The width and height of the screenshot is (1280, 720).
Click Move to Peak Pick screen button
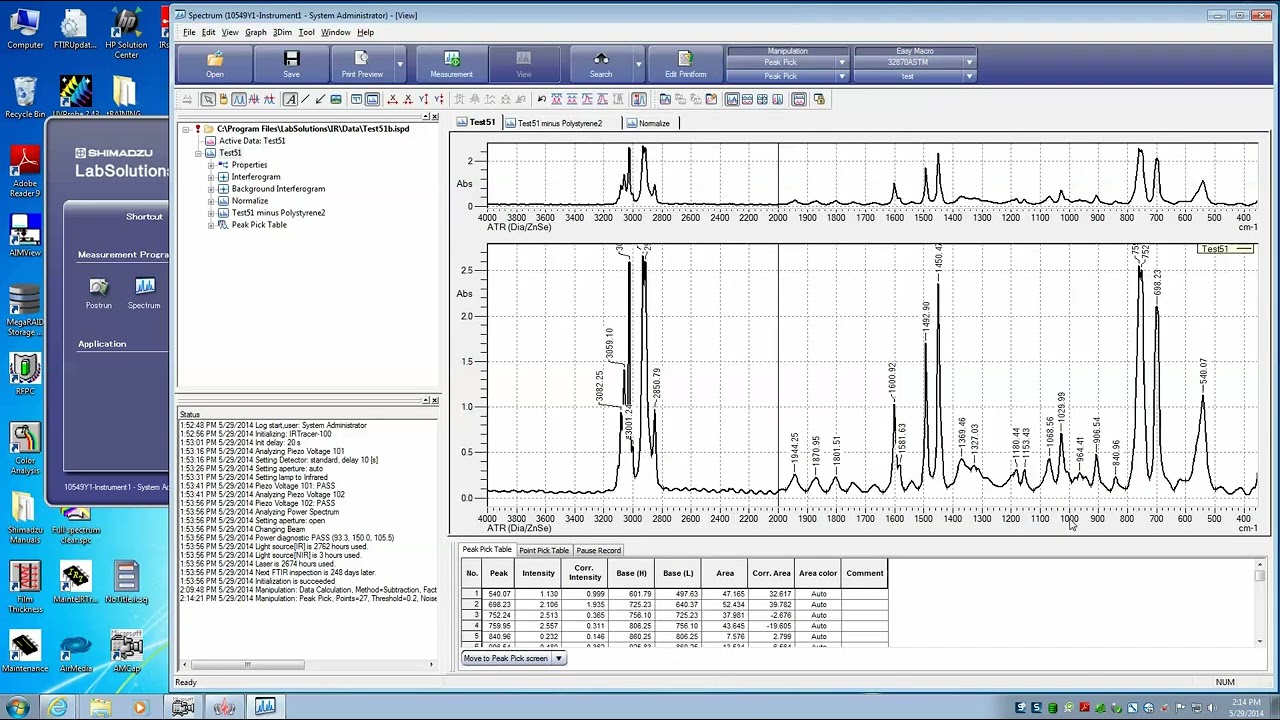506,658
